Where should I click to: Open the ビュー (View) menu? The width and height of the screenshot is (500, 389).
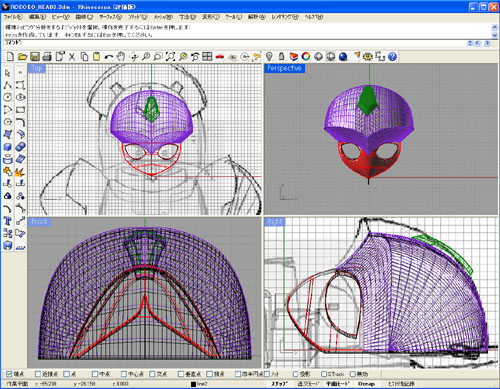[x=61, y=17]
